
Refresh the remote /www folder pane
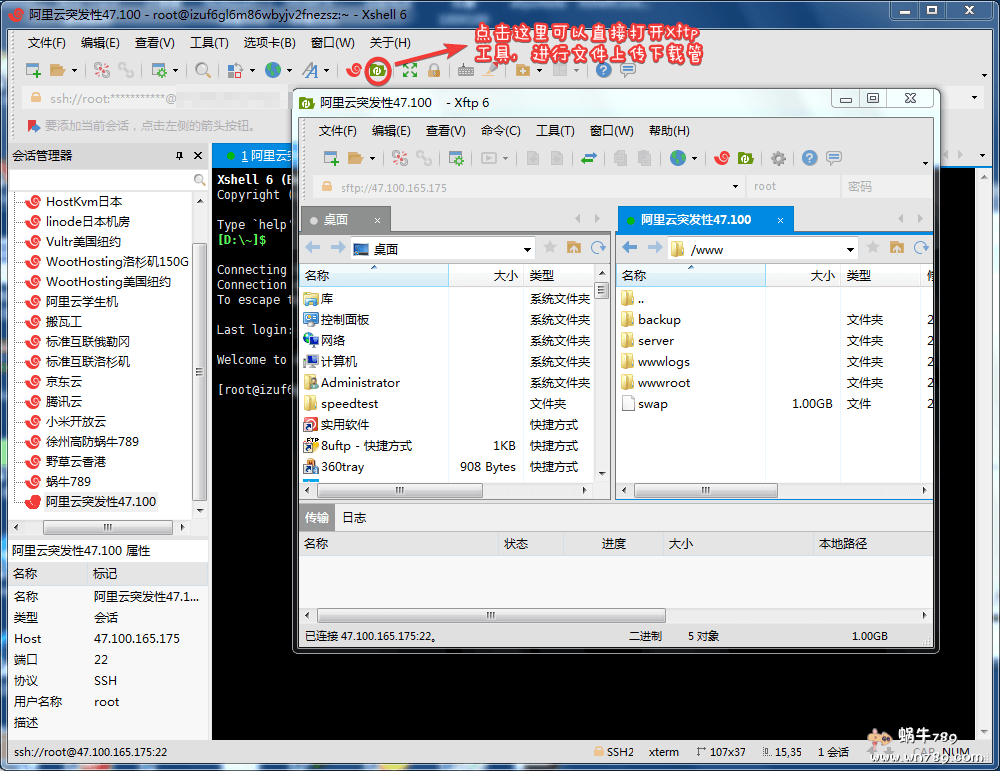[x=920, y=248]
